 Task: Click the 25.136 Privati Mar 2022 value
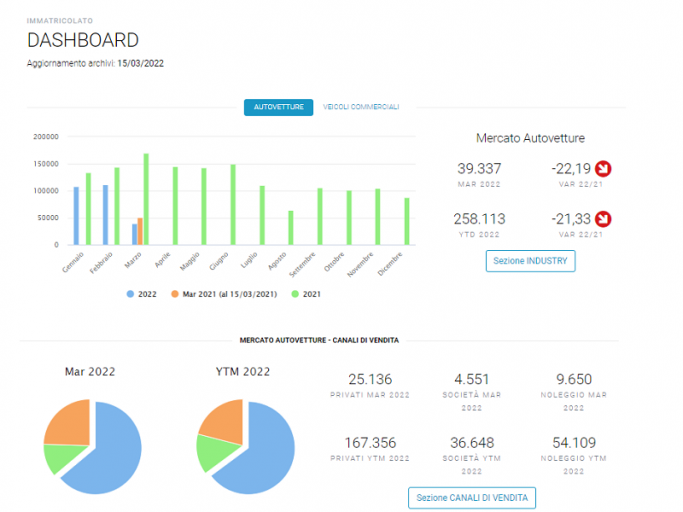[370, 380]
